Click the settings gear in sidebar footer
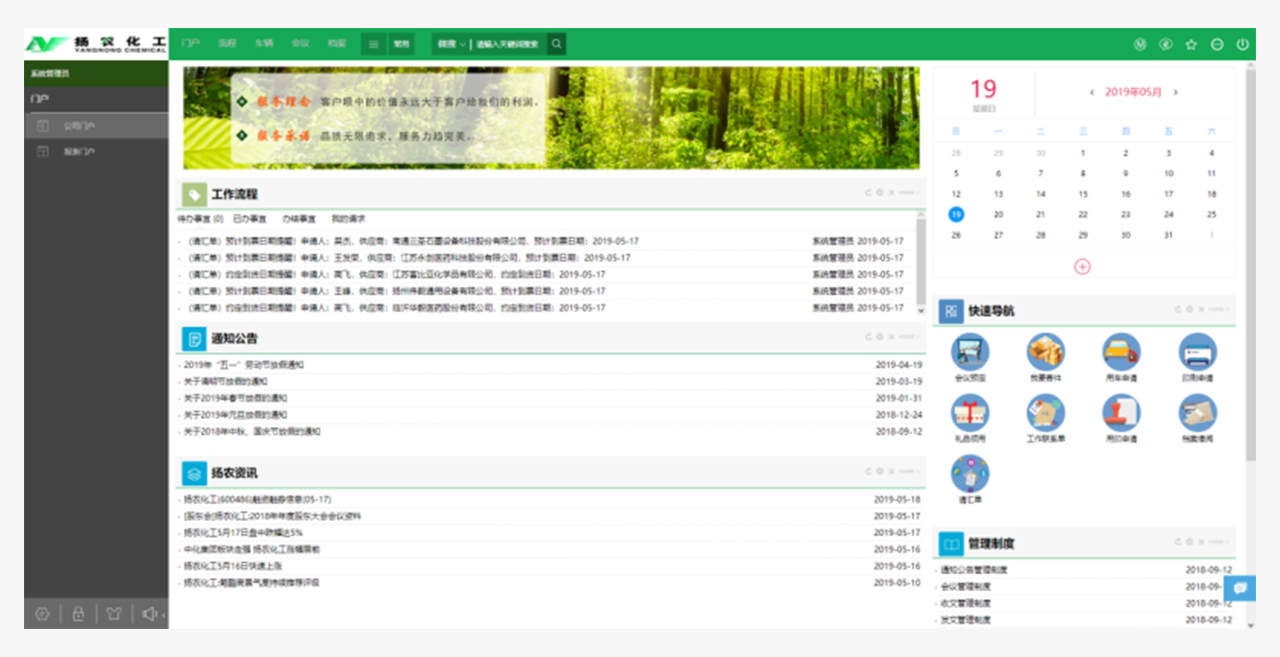The image size is (1280, 657). (x=42, y=614)
